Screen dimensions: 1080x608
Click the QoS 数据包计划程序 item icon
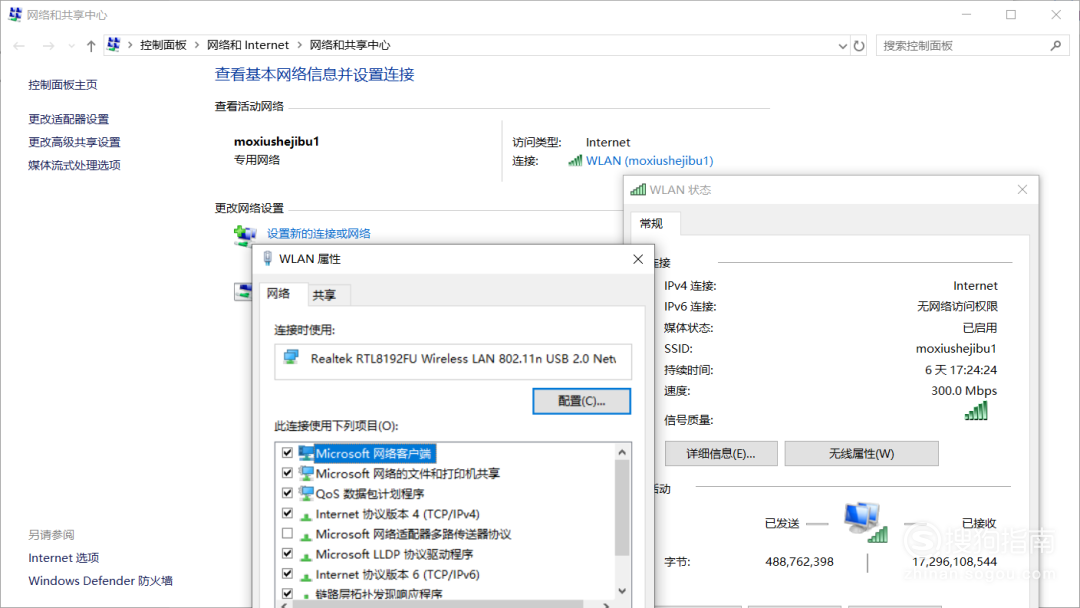pos(306,493)
